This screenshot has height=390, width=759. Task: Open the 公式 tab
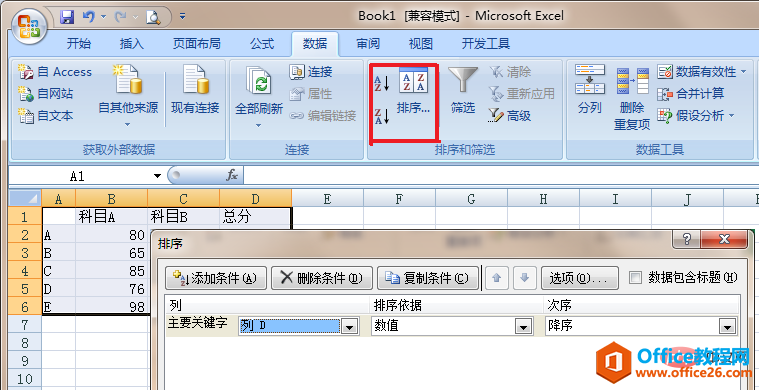pos(262,44)
